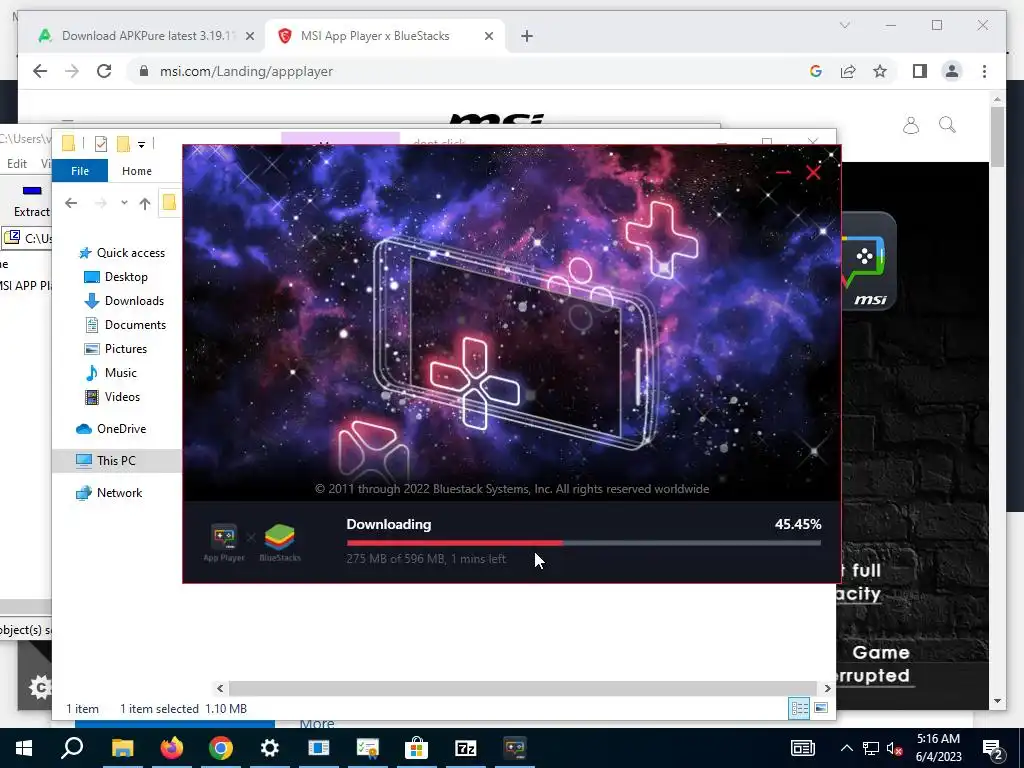1024x768 pixels.
Task: Open Documents in navigation pane
Action: [126, 325]
